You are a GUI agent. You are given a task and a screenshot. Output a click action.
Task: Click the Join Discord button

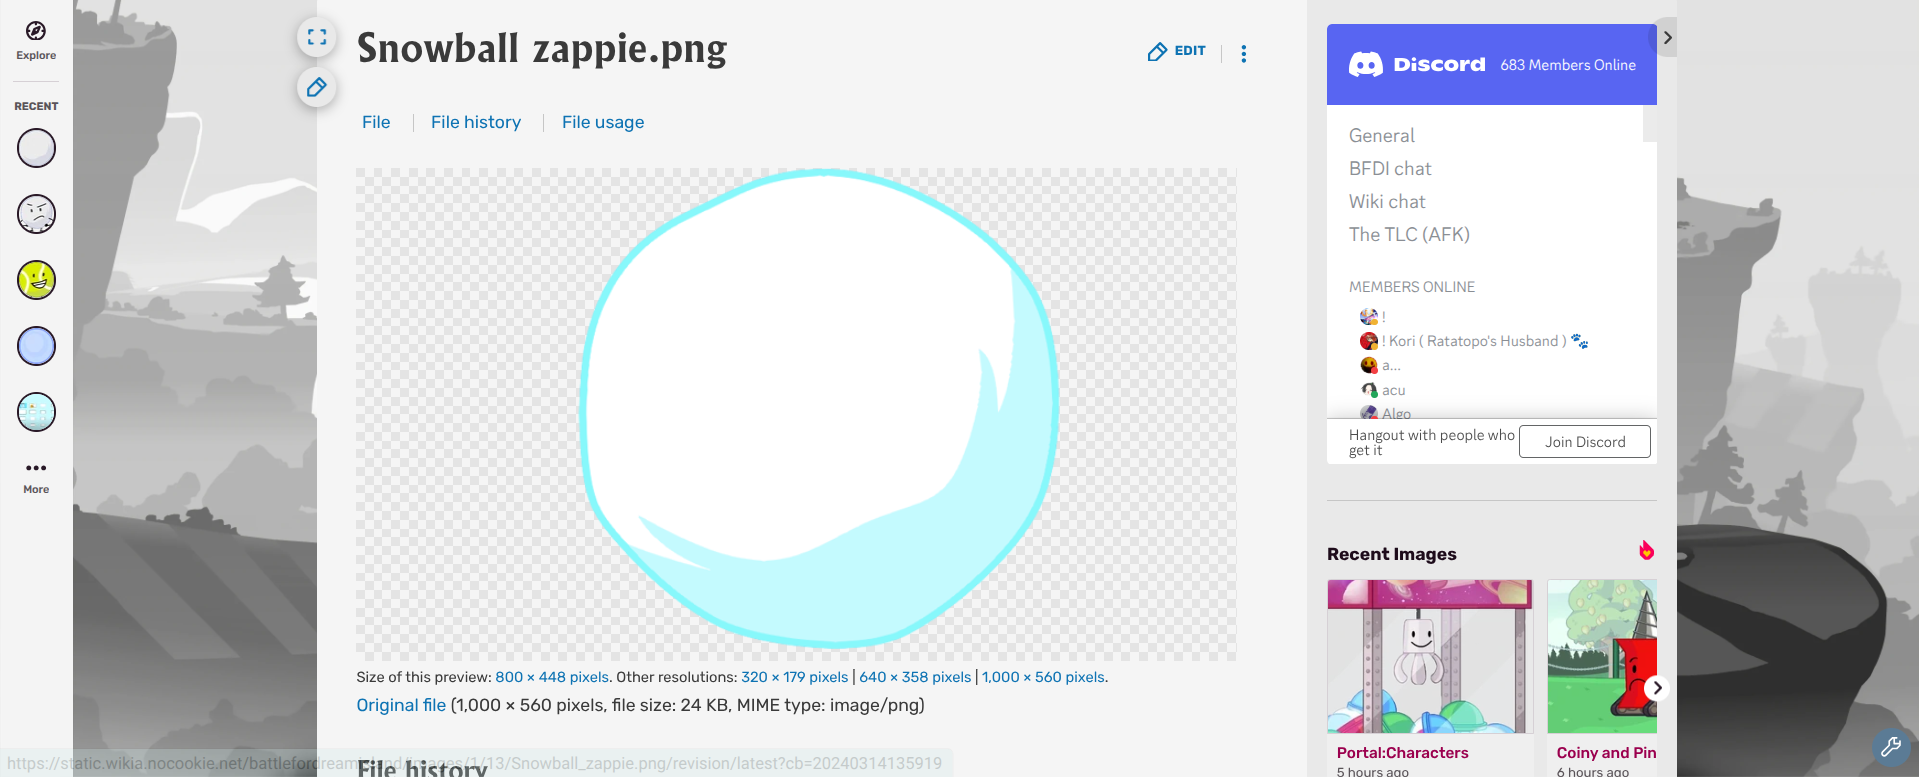[1585, 442]
